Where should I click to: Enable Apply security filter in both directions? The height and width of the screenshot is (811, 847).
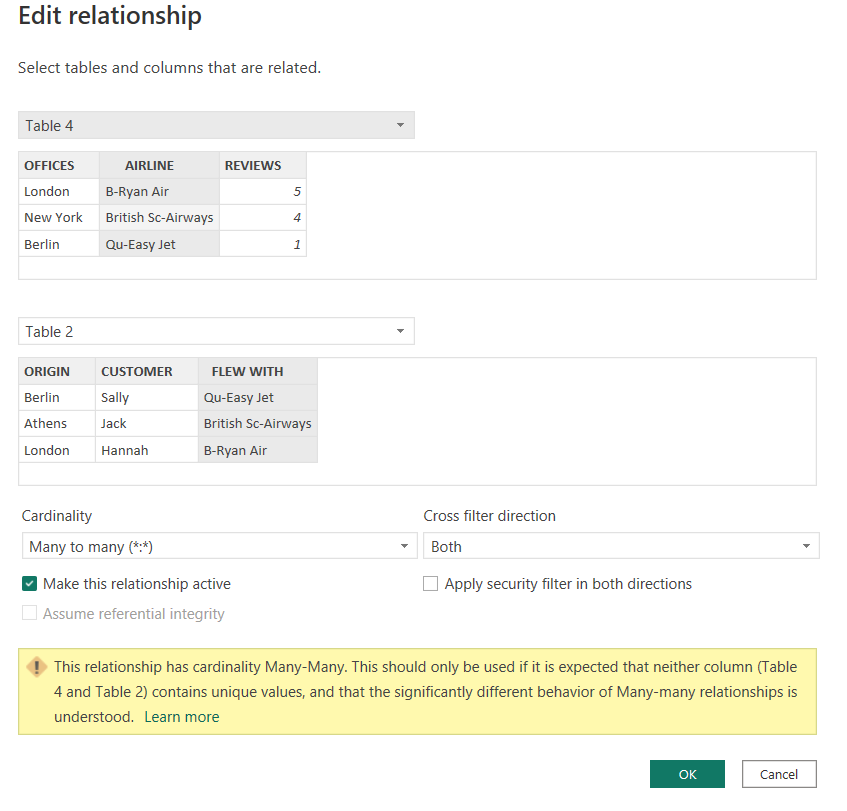click(x=431, y=584)
